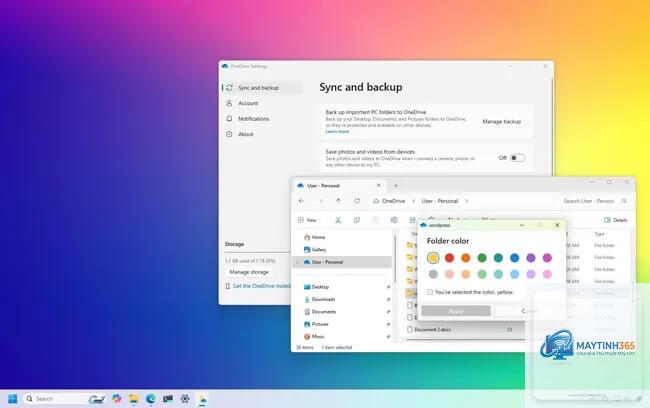The image size is (650, 408).
Task: Click the Manage backup button
Action: click(502, 121)
